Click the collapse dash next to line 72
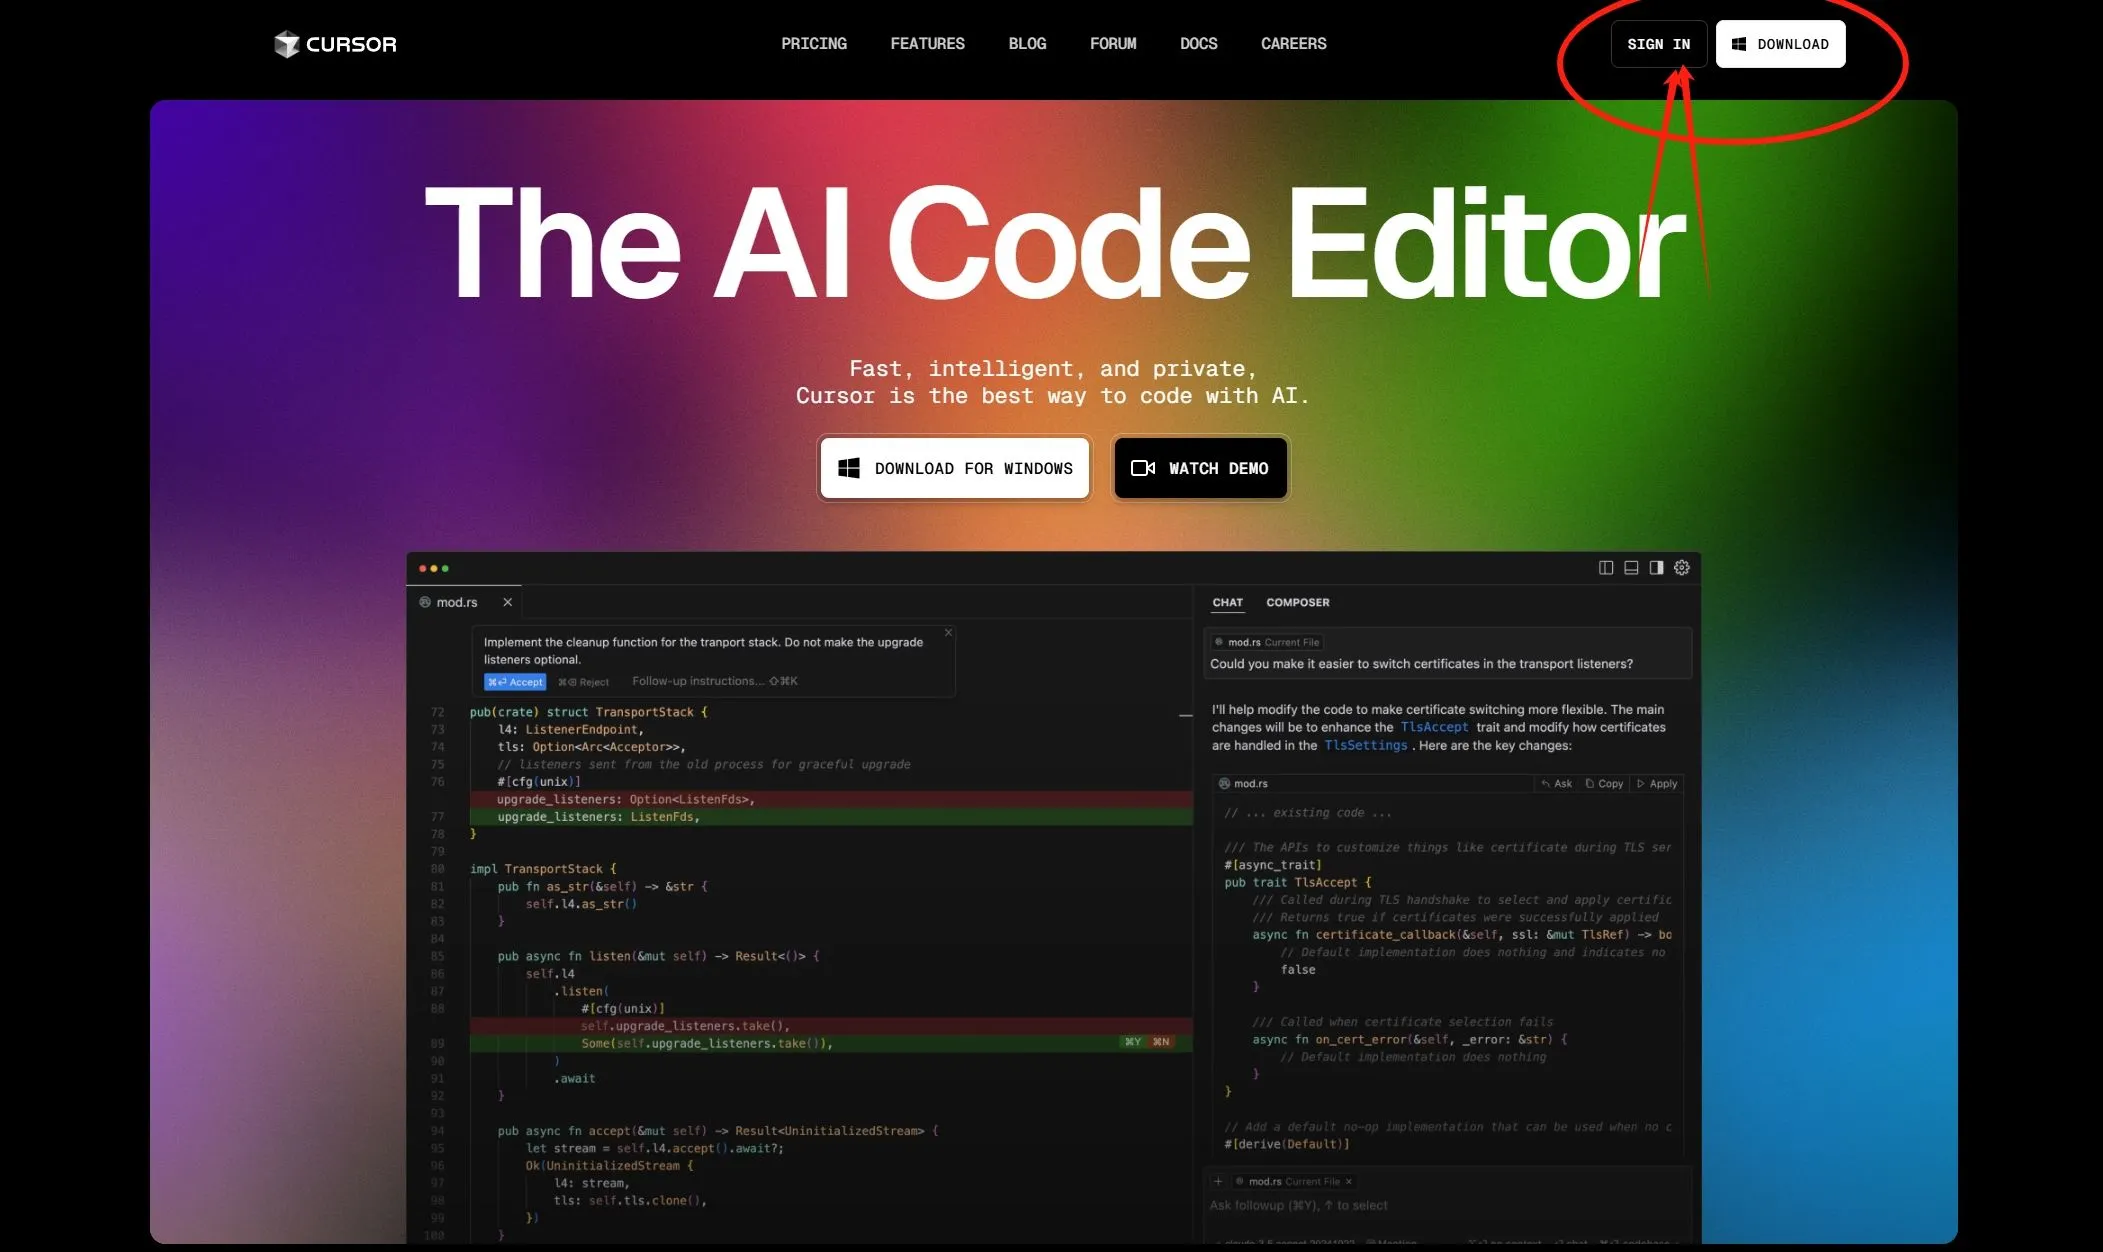The width and height of the screenshot is (2103, 1252). click(1185, 715)
